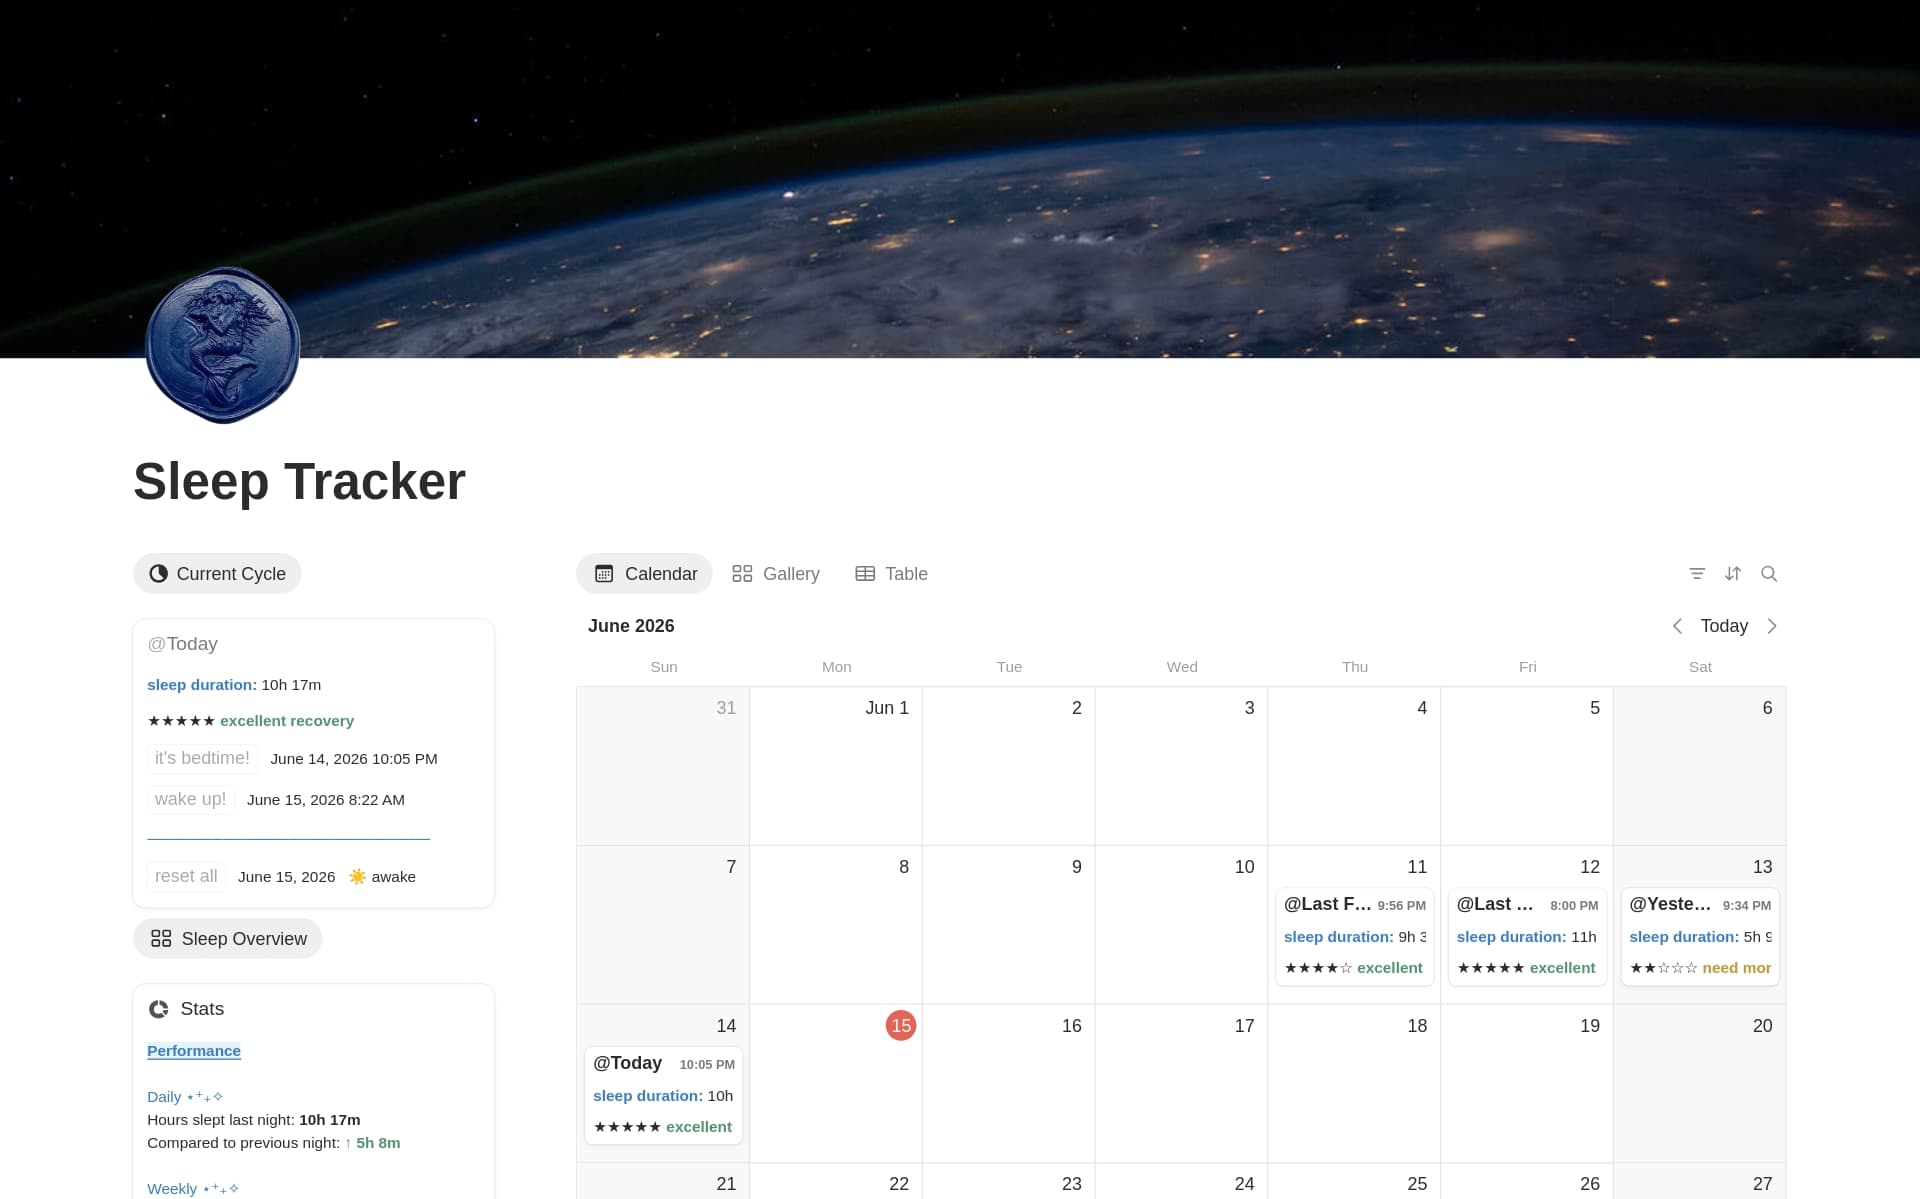The height and width of the screenshot is (1199, 1920).
Task: Click calendar day 10
Action: click(x=1181, y=925)
